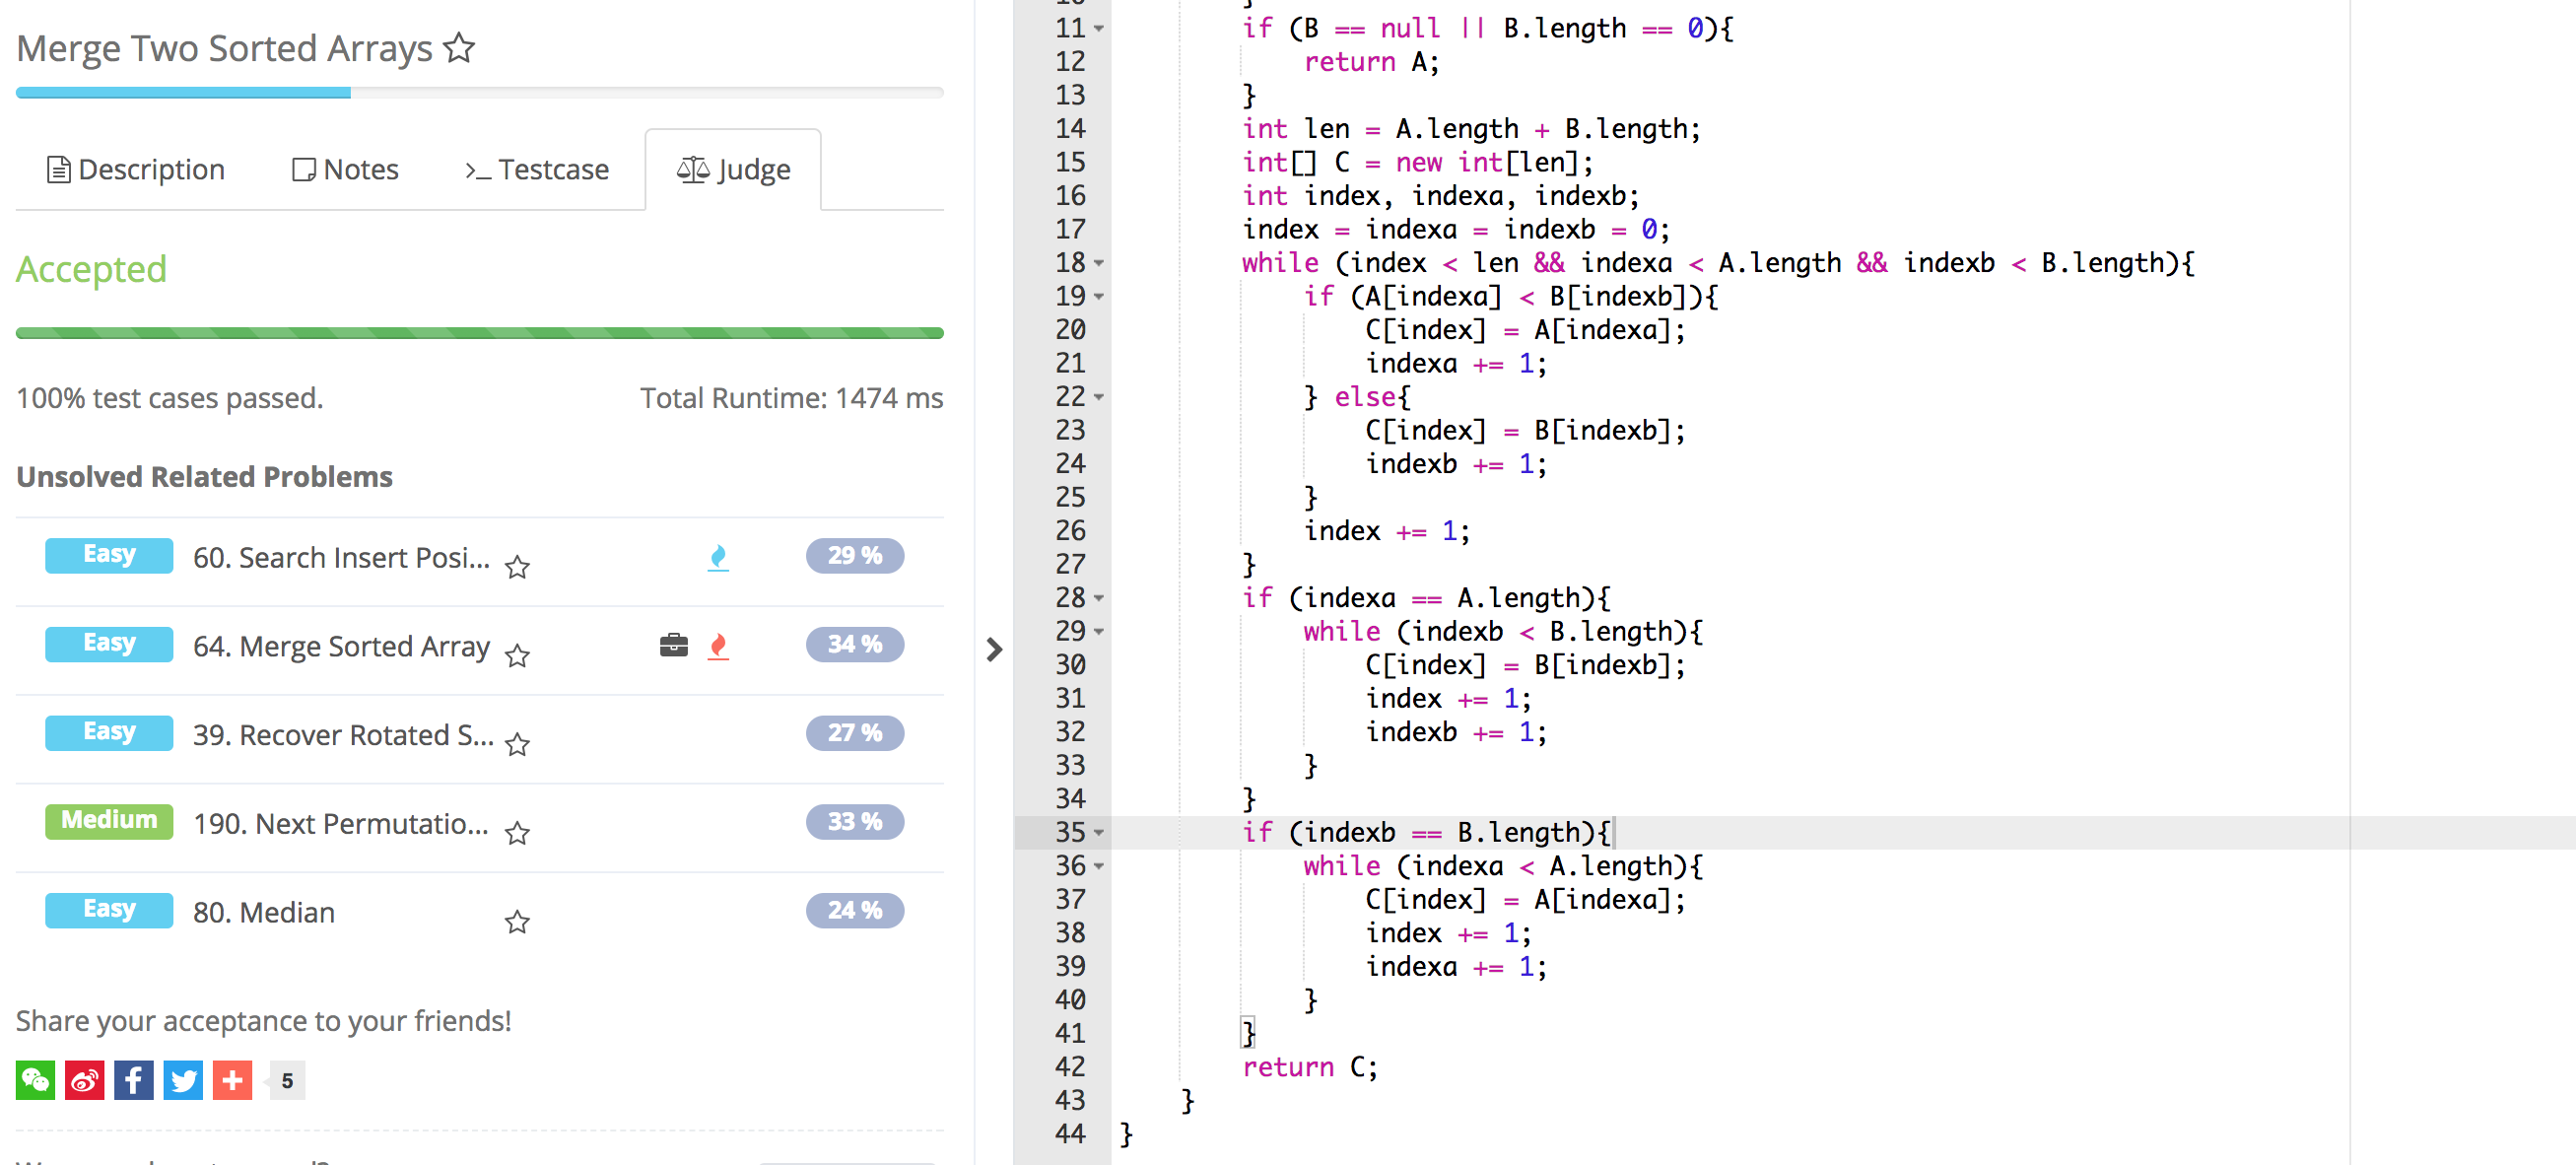Screen dimensions: 2576x1165
Task: Favorite the 39. Recover Rotated star
Action: coord(517,745)
